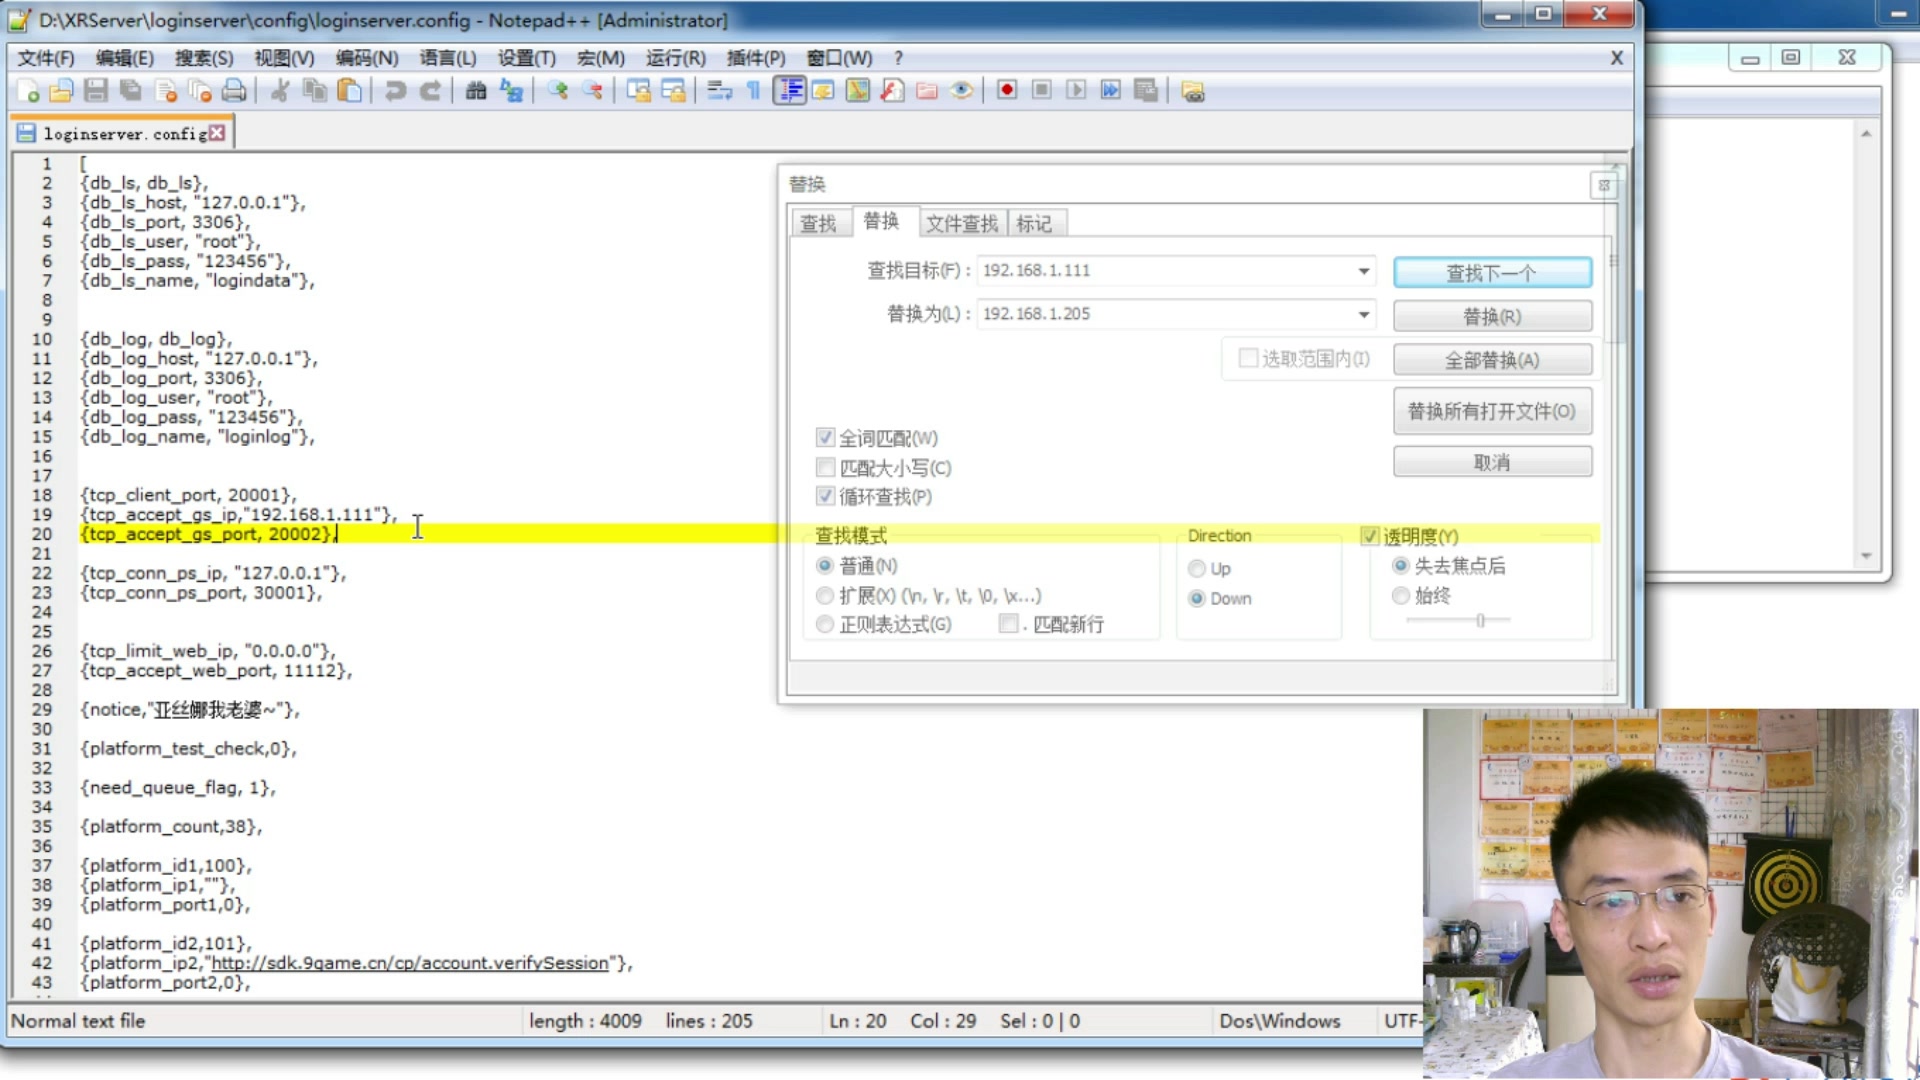Viewport: 1920px width, 1080px height.
Task: Start macro recording with red dot icon
Action: point(1007,91)
